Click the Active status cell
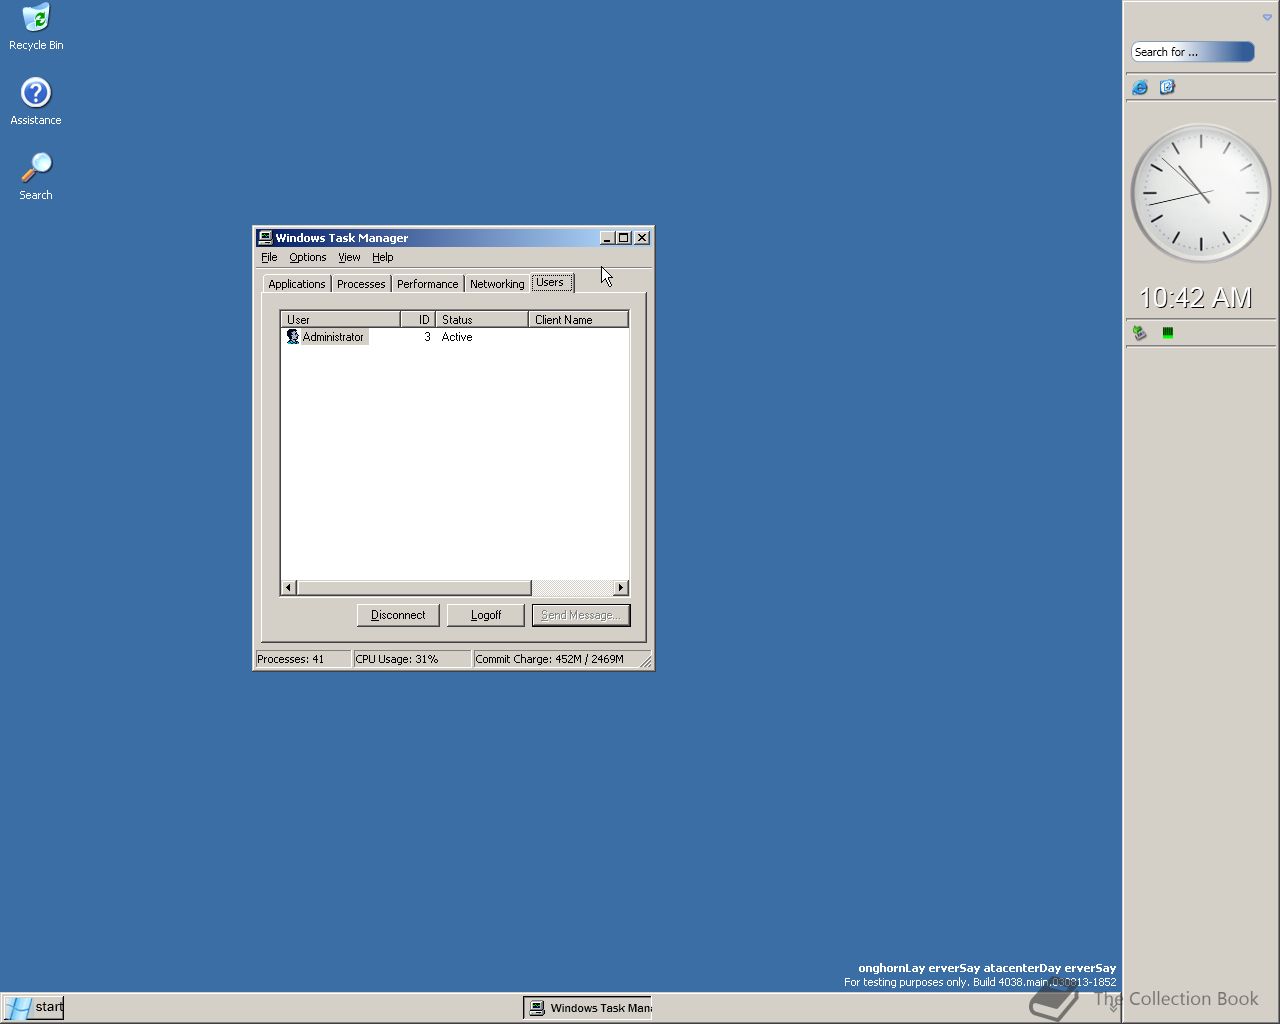Viewport: 1280px width, 1024px height. 457,337
